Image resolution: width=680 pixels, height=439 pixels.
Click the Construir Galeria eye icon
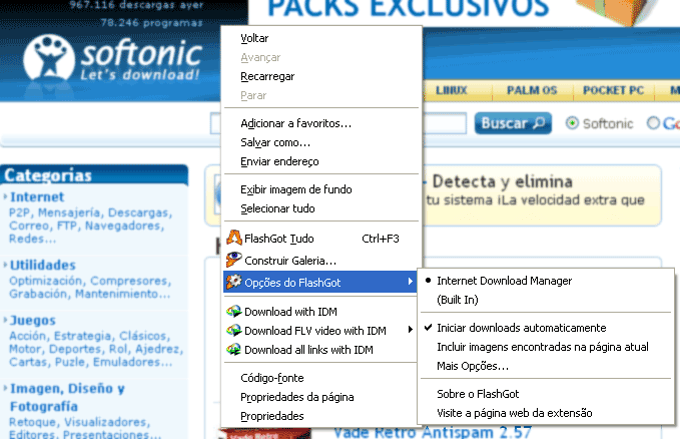(234, 259)
